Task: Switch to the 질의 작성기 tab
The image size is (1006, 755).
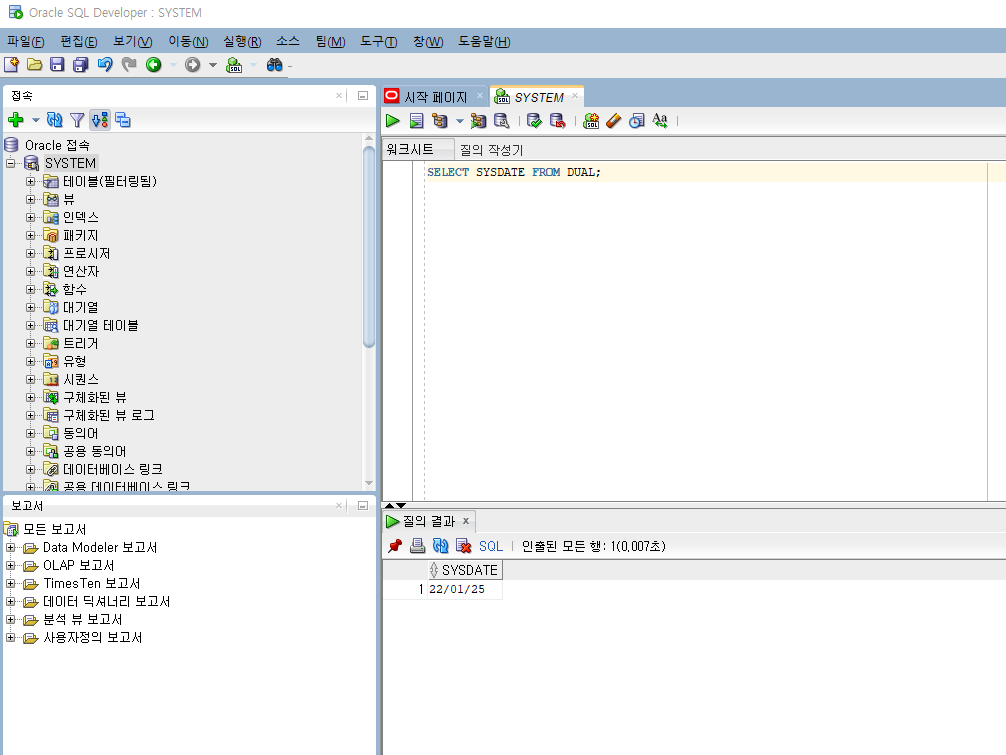Action: 491,150
